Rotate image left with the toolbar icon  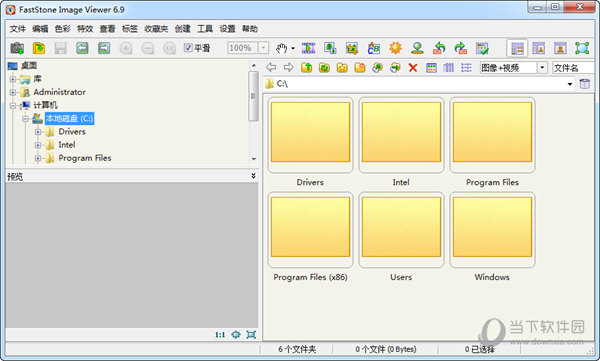439,48
